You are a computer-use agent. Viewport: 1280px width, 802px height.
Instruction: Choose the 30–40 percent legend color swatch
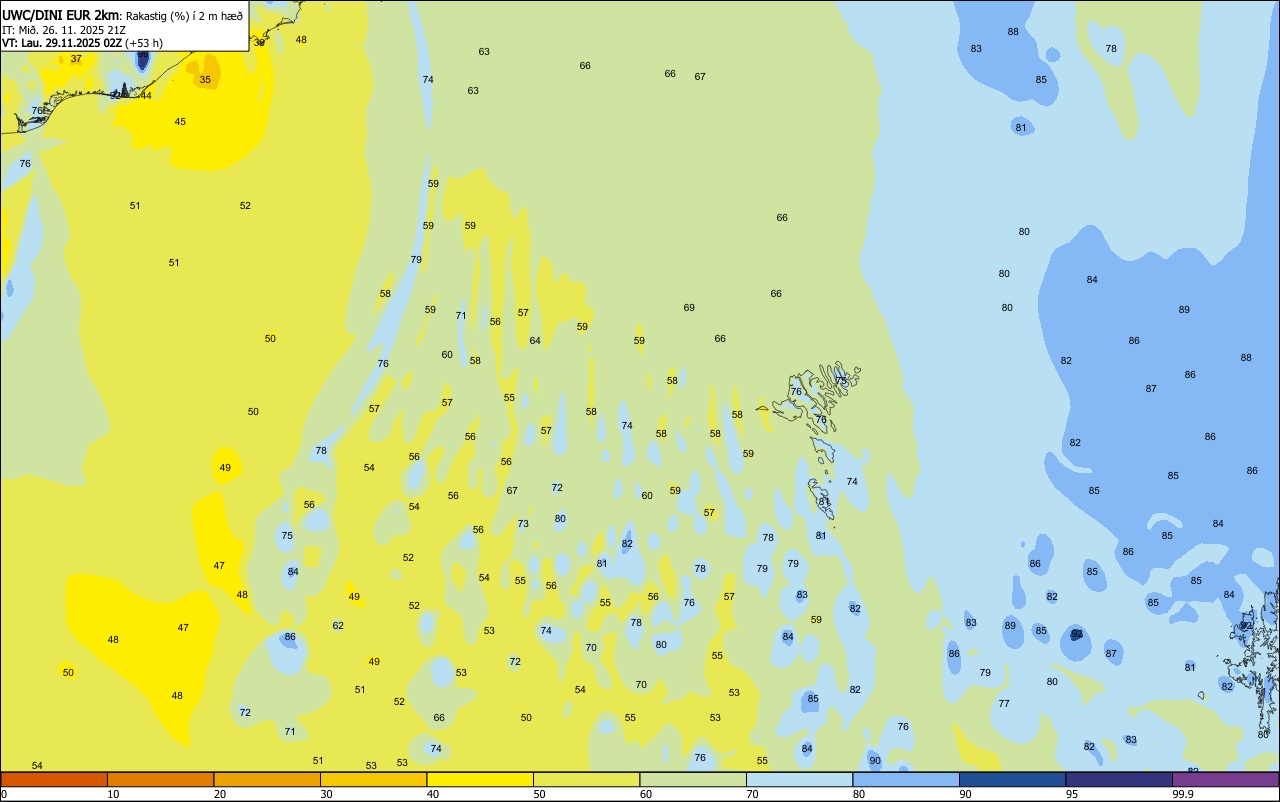pos(373,779)
